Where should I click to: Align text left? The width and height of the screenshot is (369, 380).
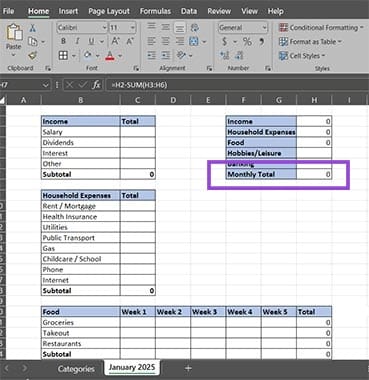point(152,41)
